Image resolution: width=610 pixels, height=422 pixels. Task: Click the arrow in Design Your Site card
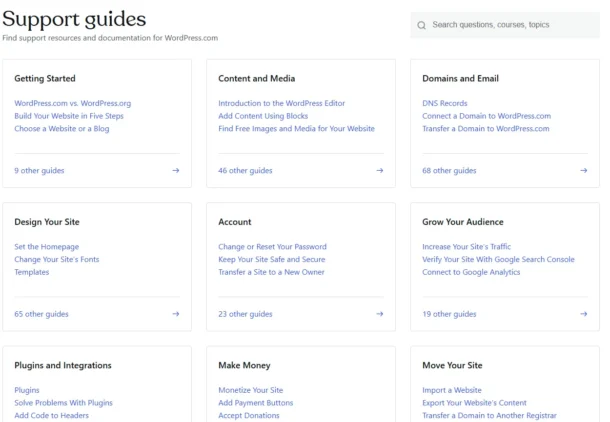tap(176, 314)
